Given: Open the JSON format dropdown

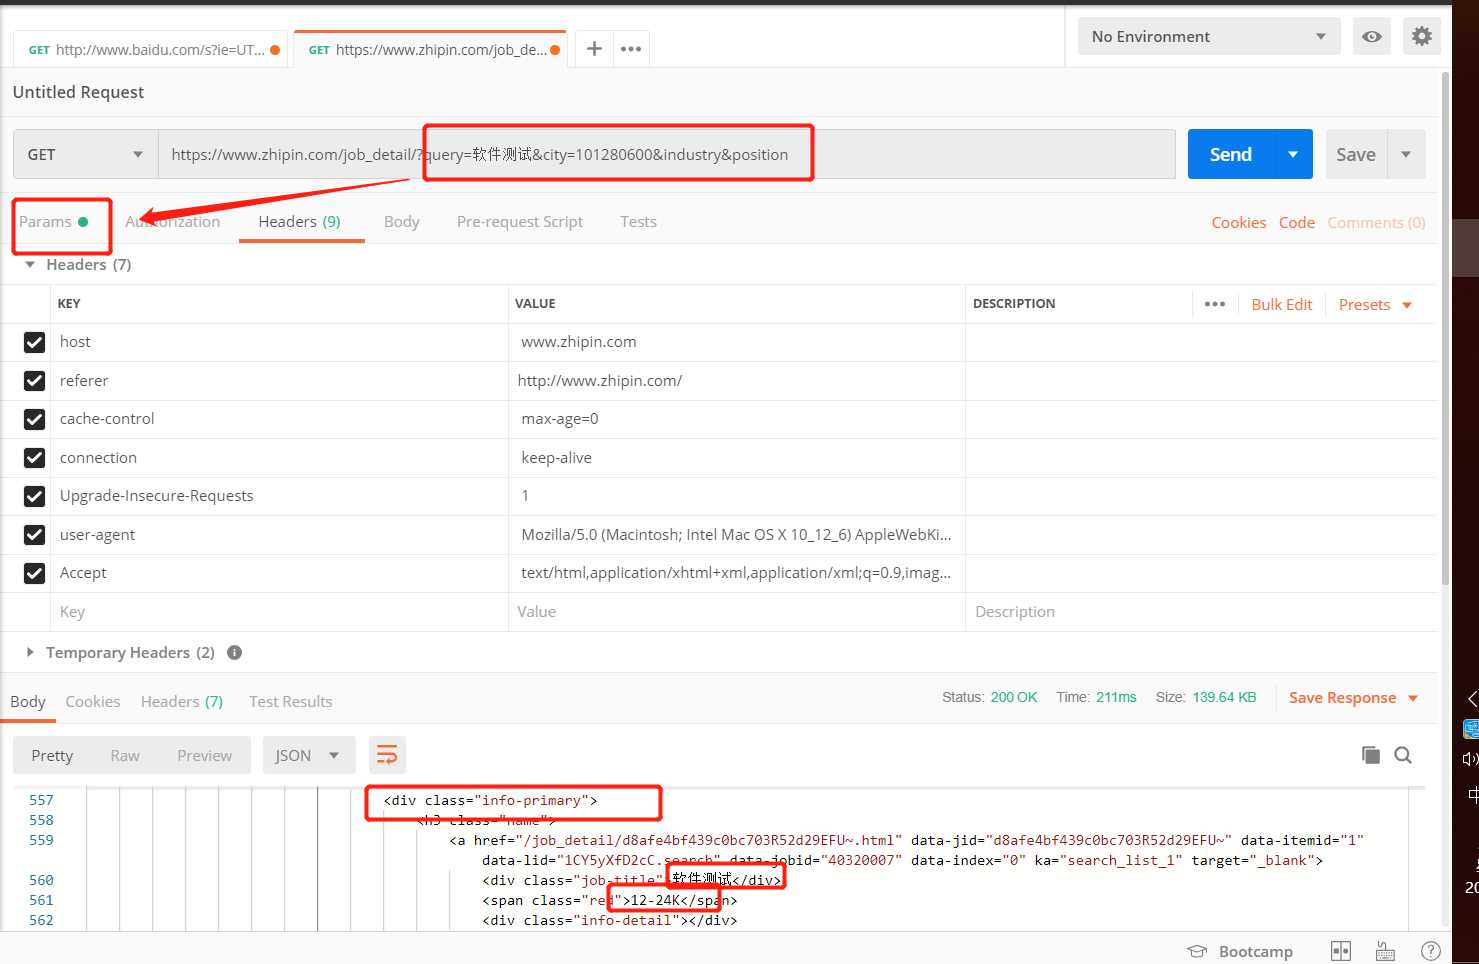Looking at the screenshot, I should pyautogui.click(x=309, y=755).
